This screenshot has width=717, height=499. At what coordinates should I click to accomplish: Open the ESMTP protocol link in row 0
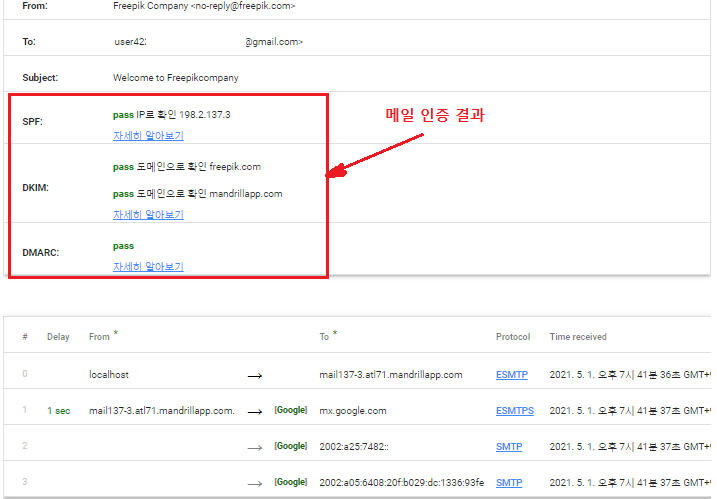tap(512, 375)
